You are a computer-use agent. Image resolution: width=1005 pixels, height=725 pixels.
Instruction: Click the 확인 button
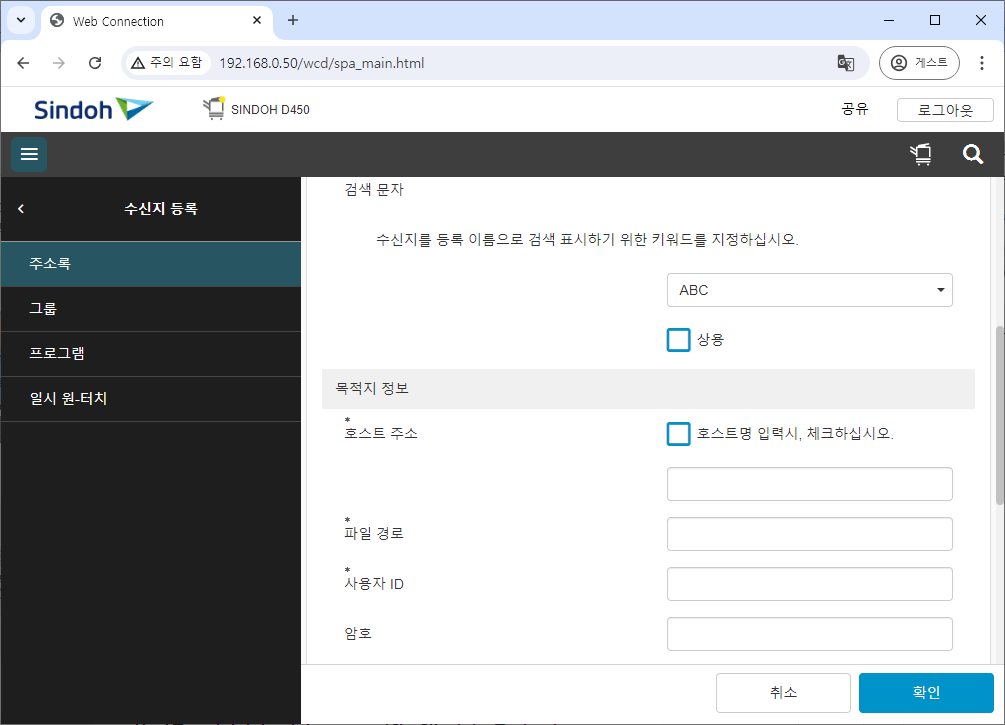(x=926, y=692)
